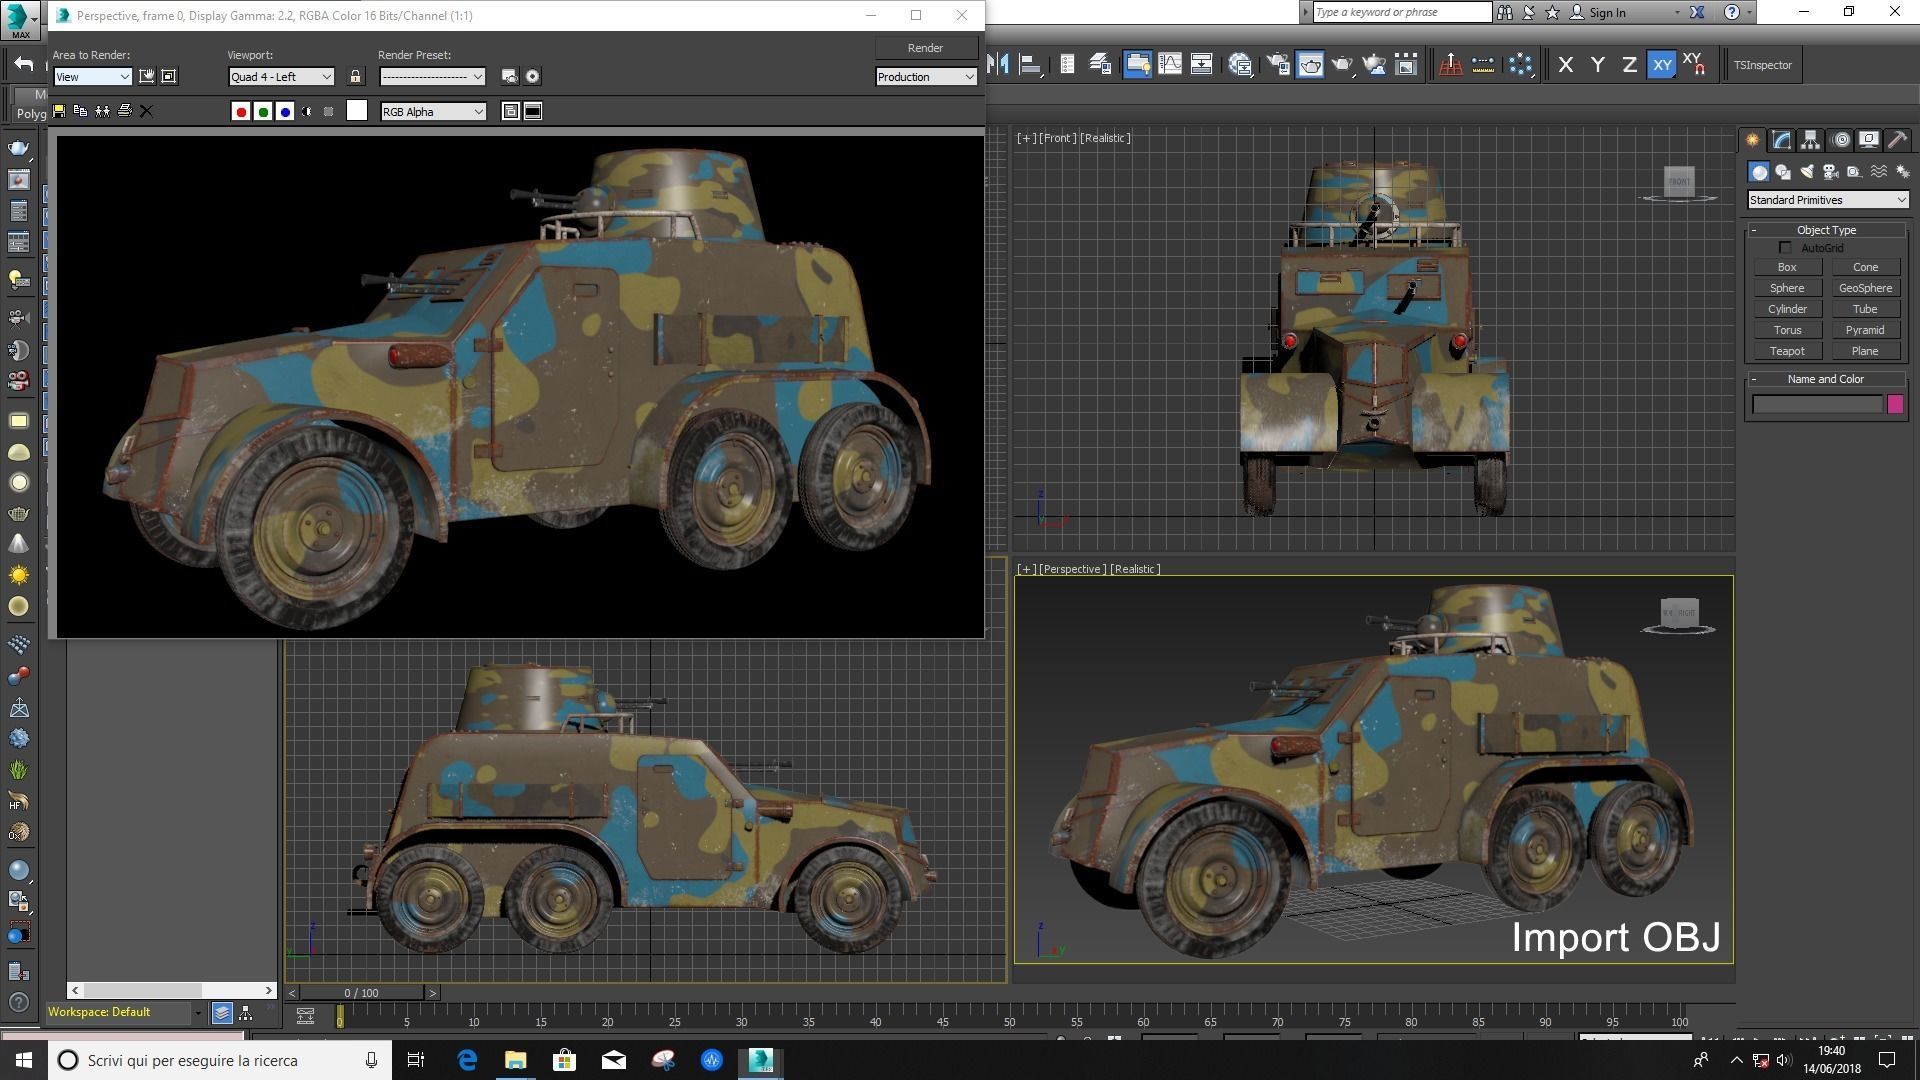Clear the rendered frame with the X icon
1920x1080 pixels.
click(146, 111)
